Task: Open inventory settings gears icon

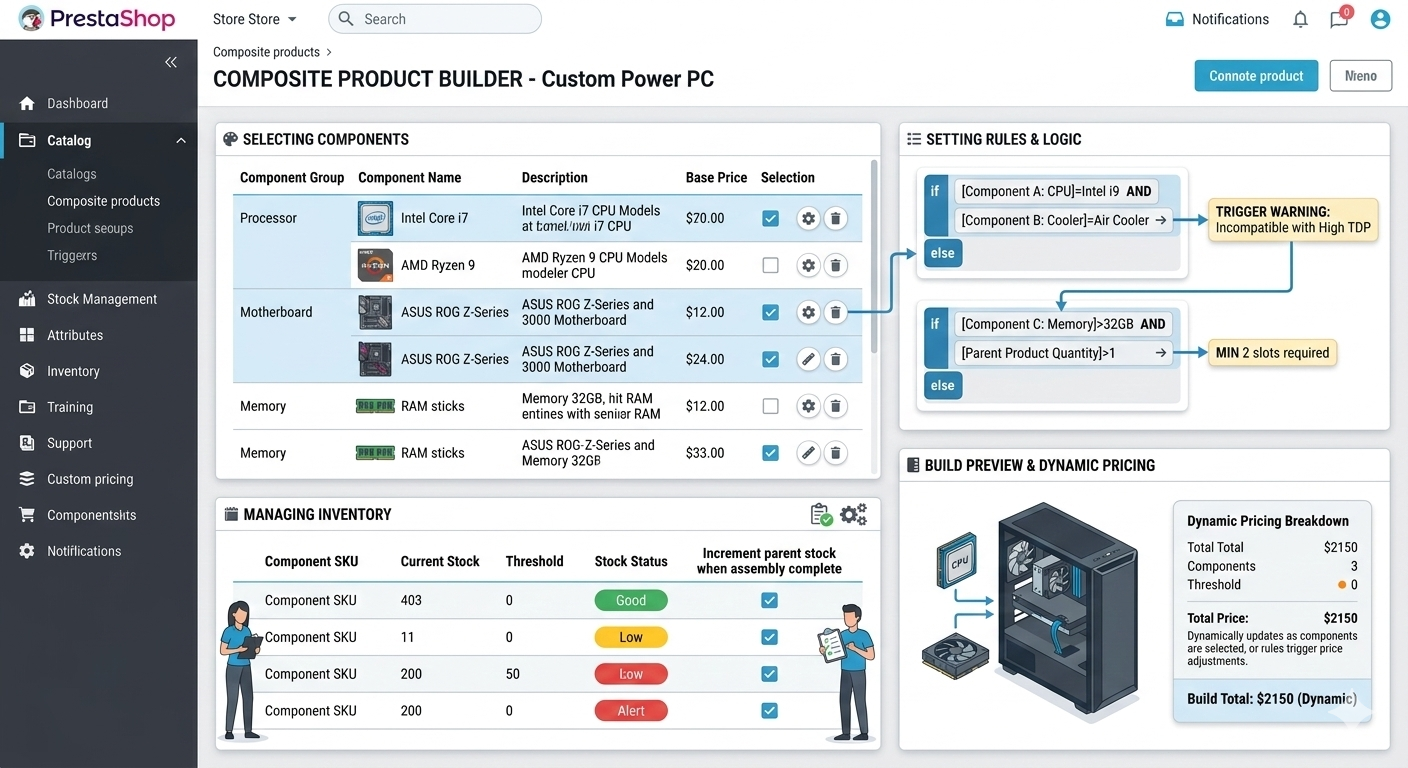Action: point(853,514)
